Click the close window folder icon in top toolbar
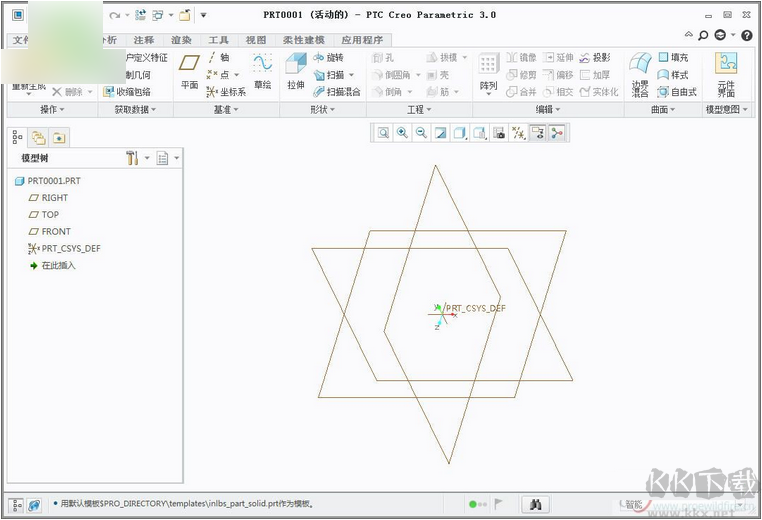 (x=184, y=15)
